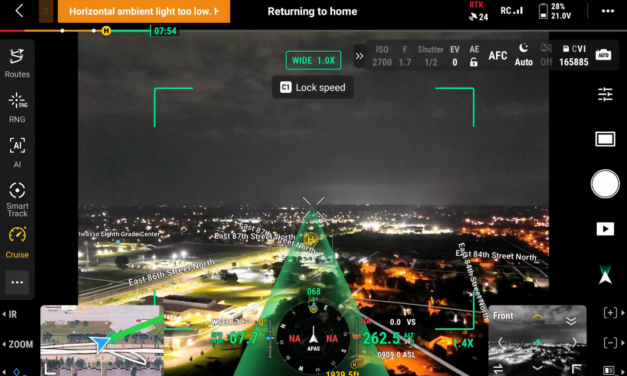
Task: Adjust the F 1.7 aperture value
Action: click(405, 56)
